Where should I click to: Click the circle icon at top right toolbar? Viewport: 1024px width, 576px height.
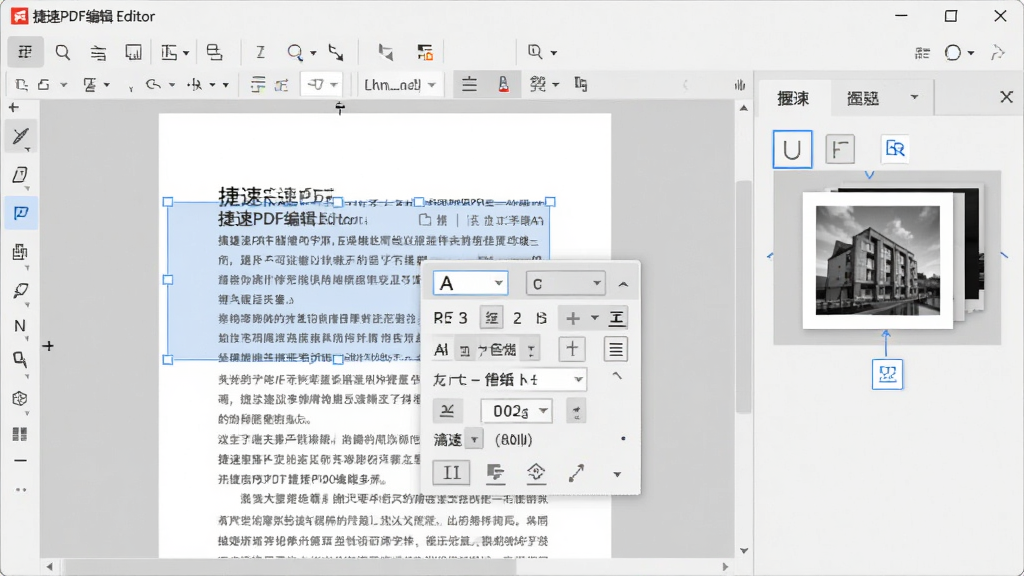click(x=953, y=52)
